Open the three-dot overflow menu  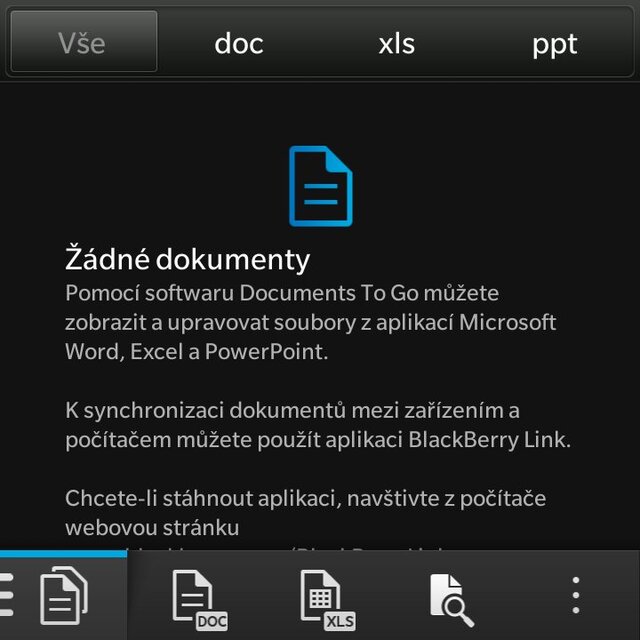(576, 595)
